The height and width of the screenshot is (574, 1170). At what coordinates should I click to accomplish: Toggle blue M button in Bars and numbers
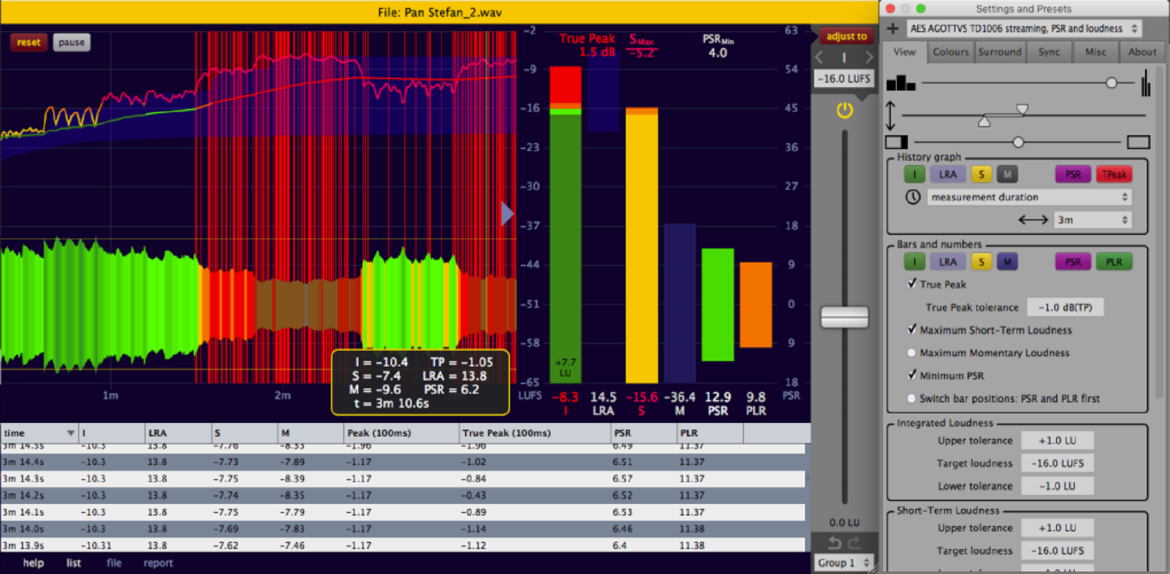click(1007, 261)
